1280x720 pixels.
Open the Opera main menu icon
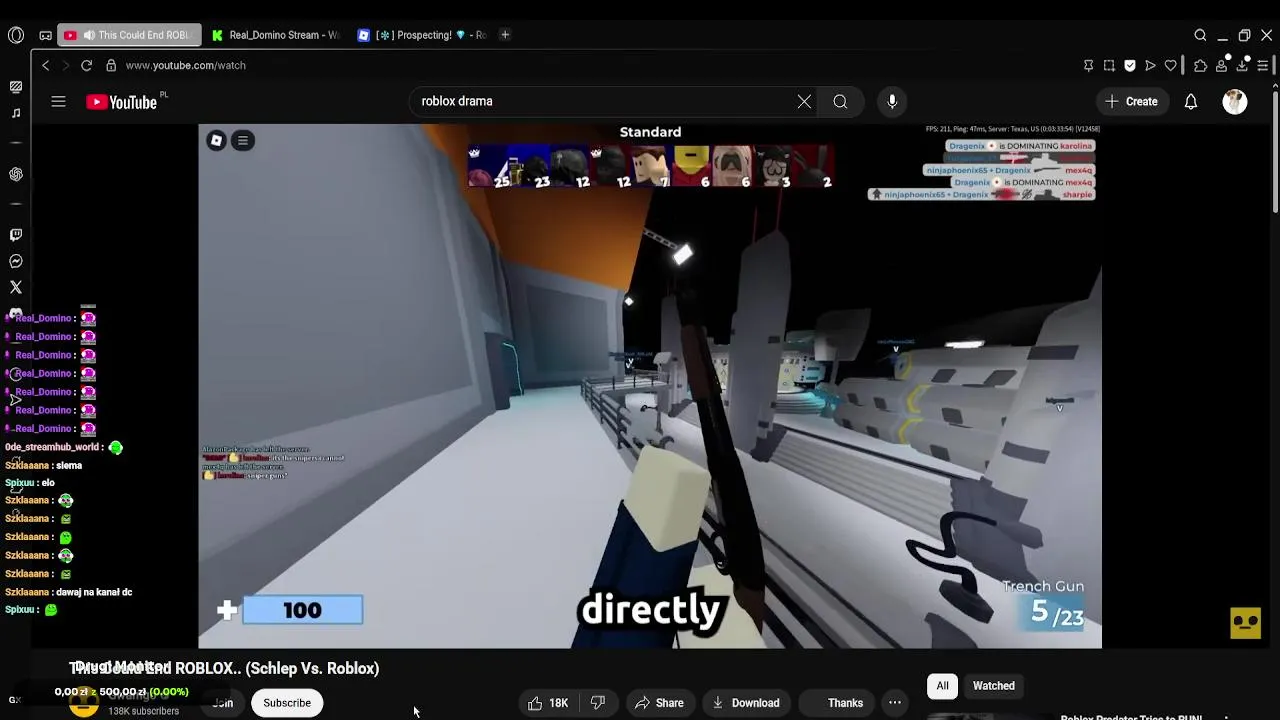pyautogui.click(x=16, y=35)
